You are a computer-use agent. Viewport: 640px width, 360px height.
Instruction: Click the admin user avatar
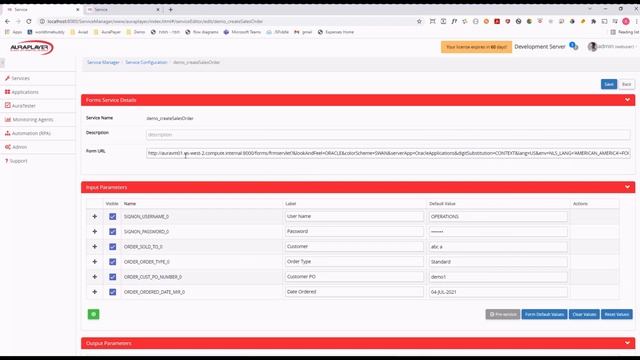pos(592,47)
